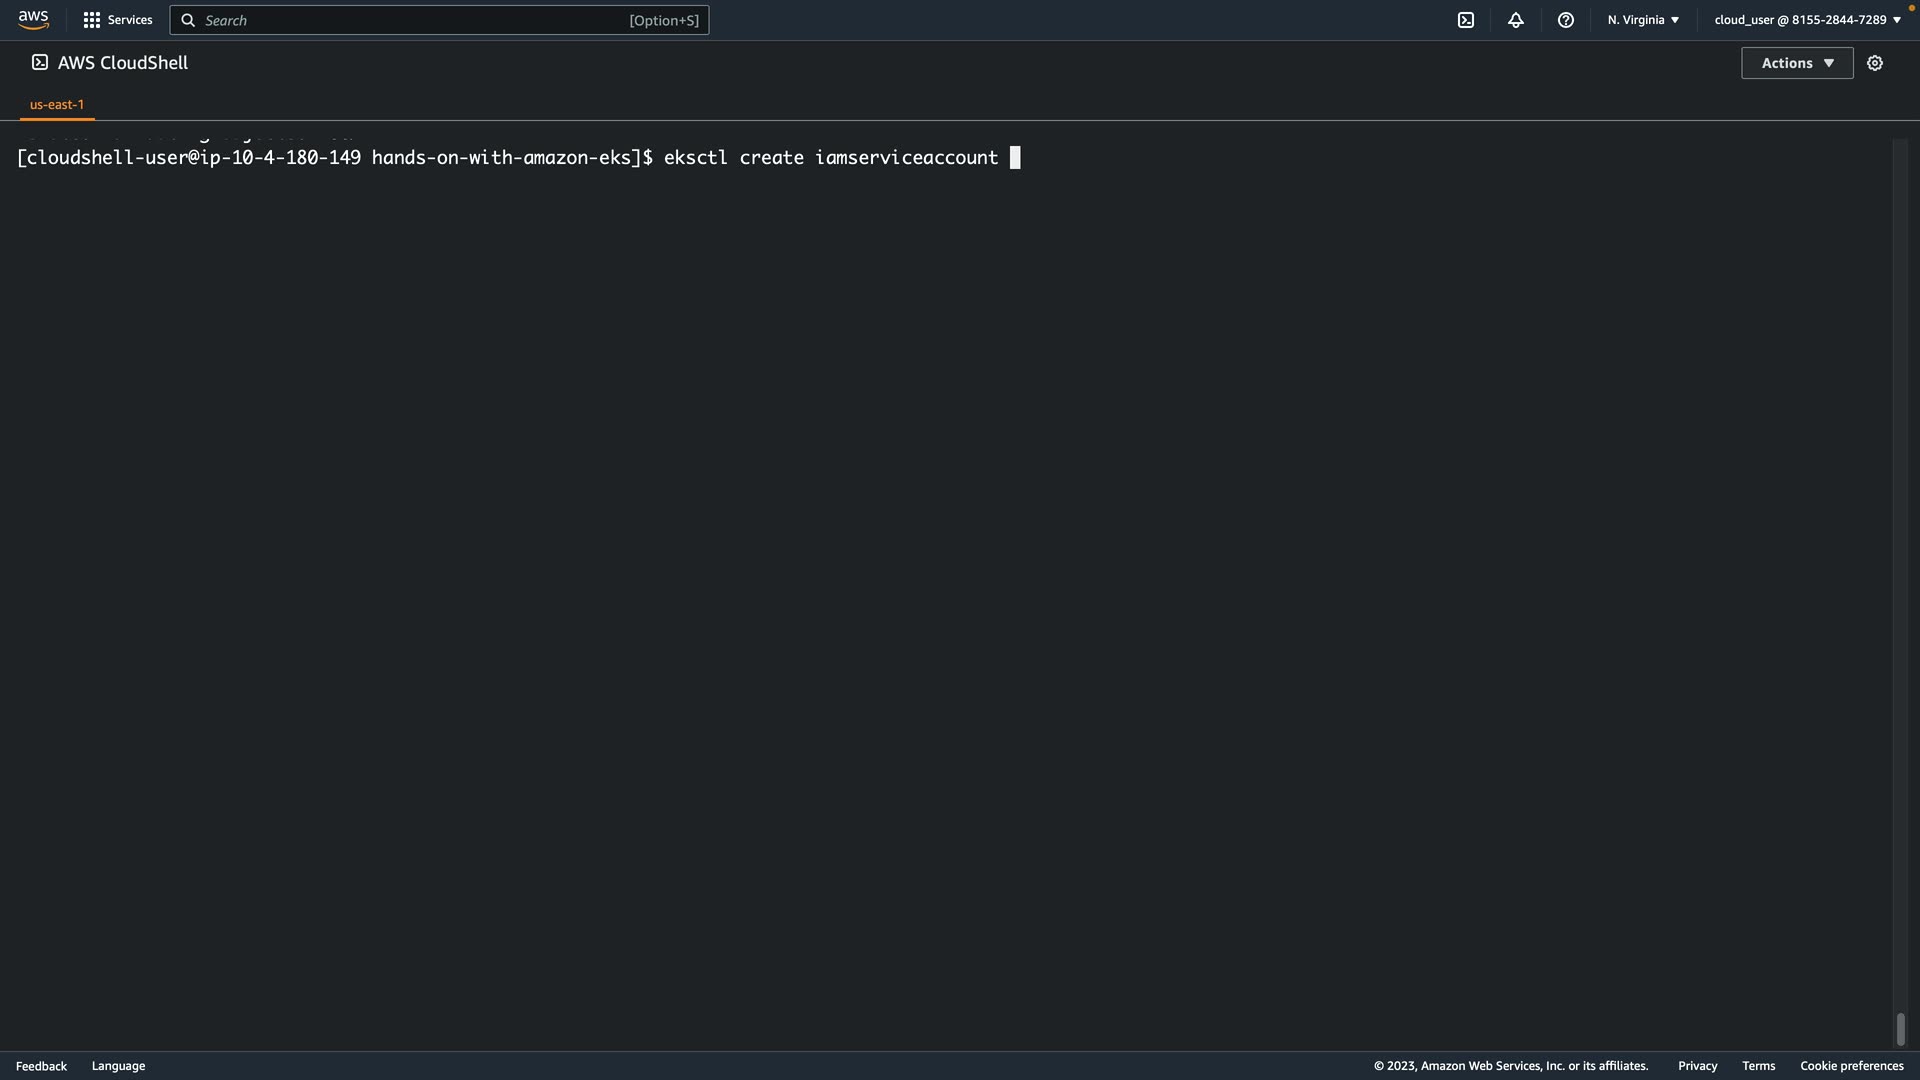Open Cookie preferences in footer
Screen dimensions: 1920x1080
click(x=1851, y=1066)
